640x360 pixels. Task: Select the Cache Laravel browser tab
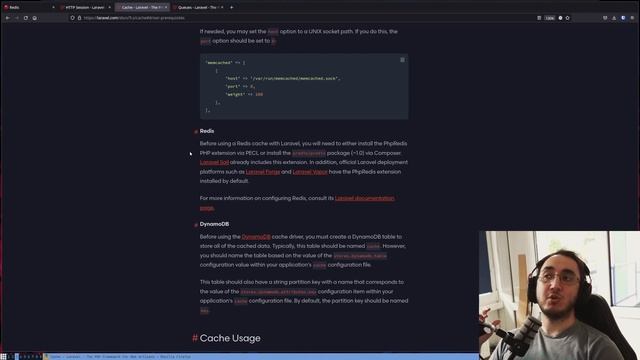[x=141, y=7]
